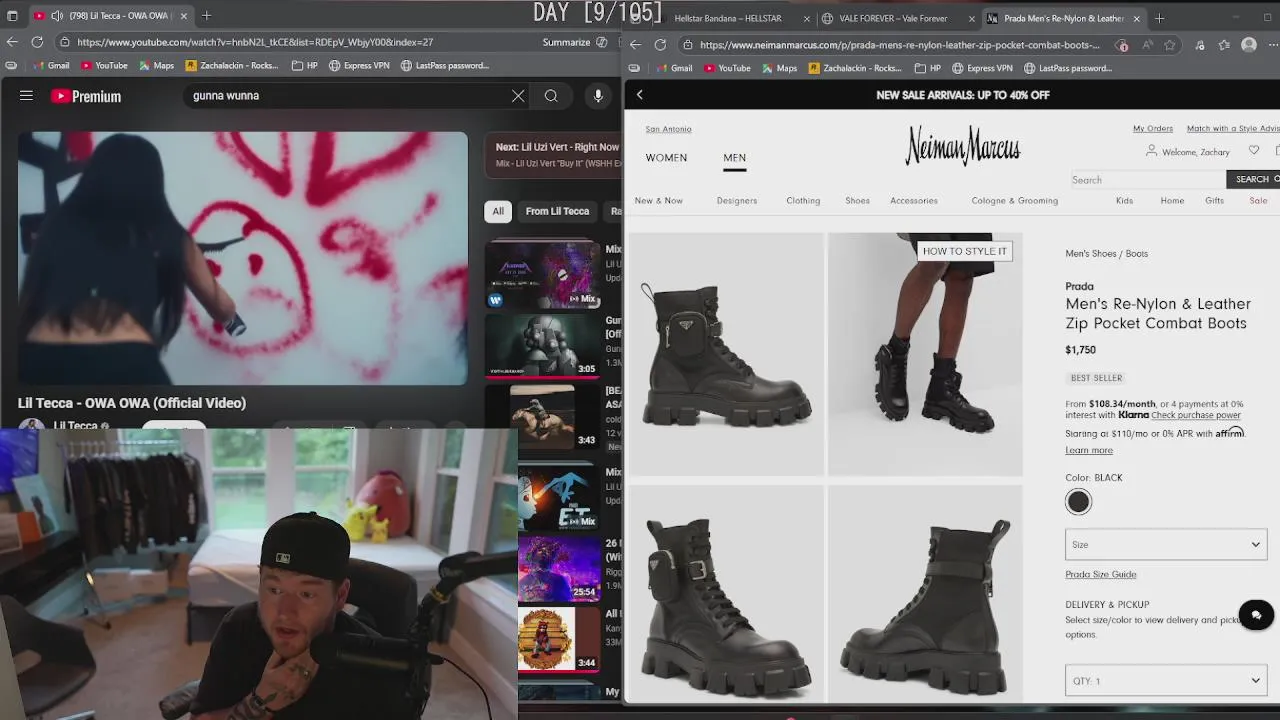Viewport: 1280px width, 720px height.
Task: Close the Prada Men's Re-Nylon tab
Action: click(1136, 18)
